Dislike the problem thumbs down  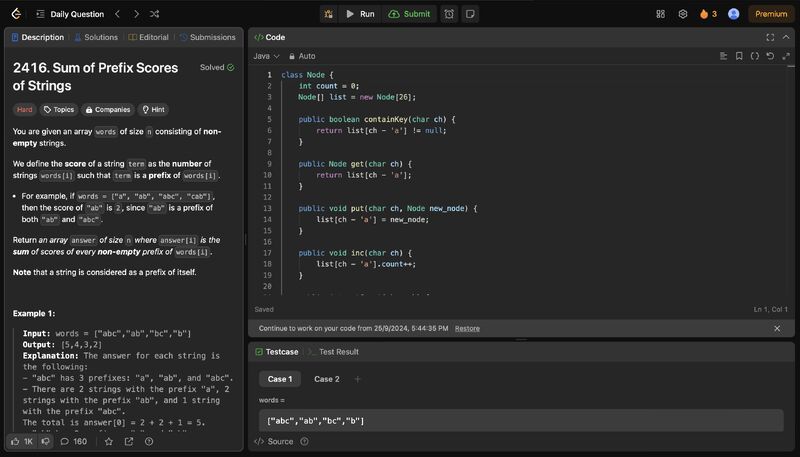coord(45,442)
